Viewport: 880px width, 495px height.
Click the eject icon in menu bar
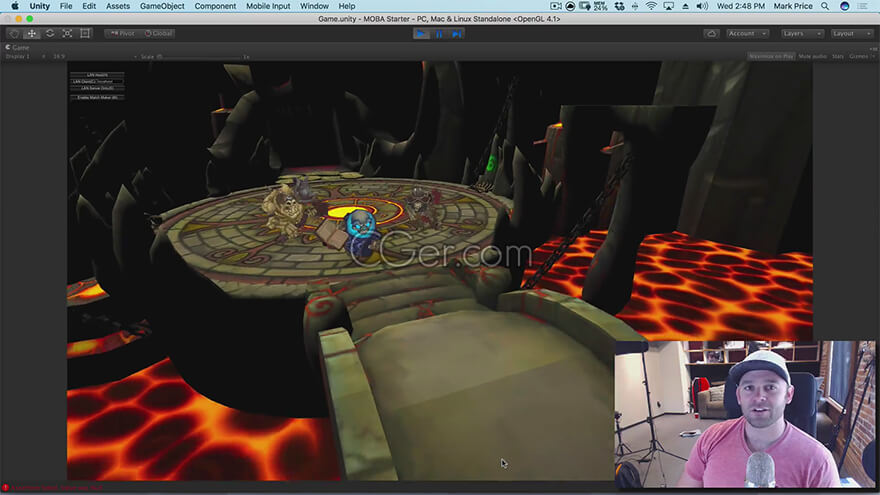[x=685, y=6]
